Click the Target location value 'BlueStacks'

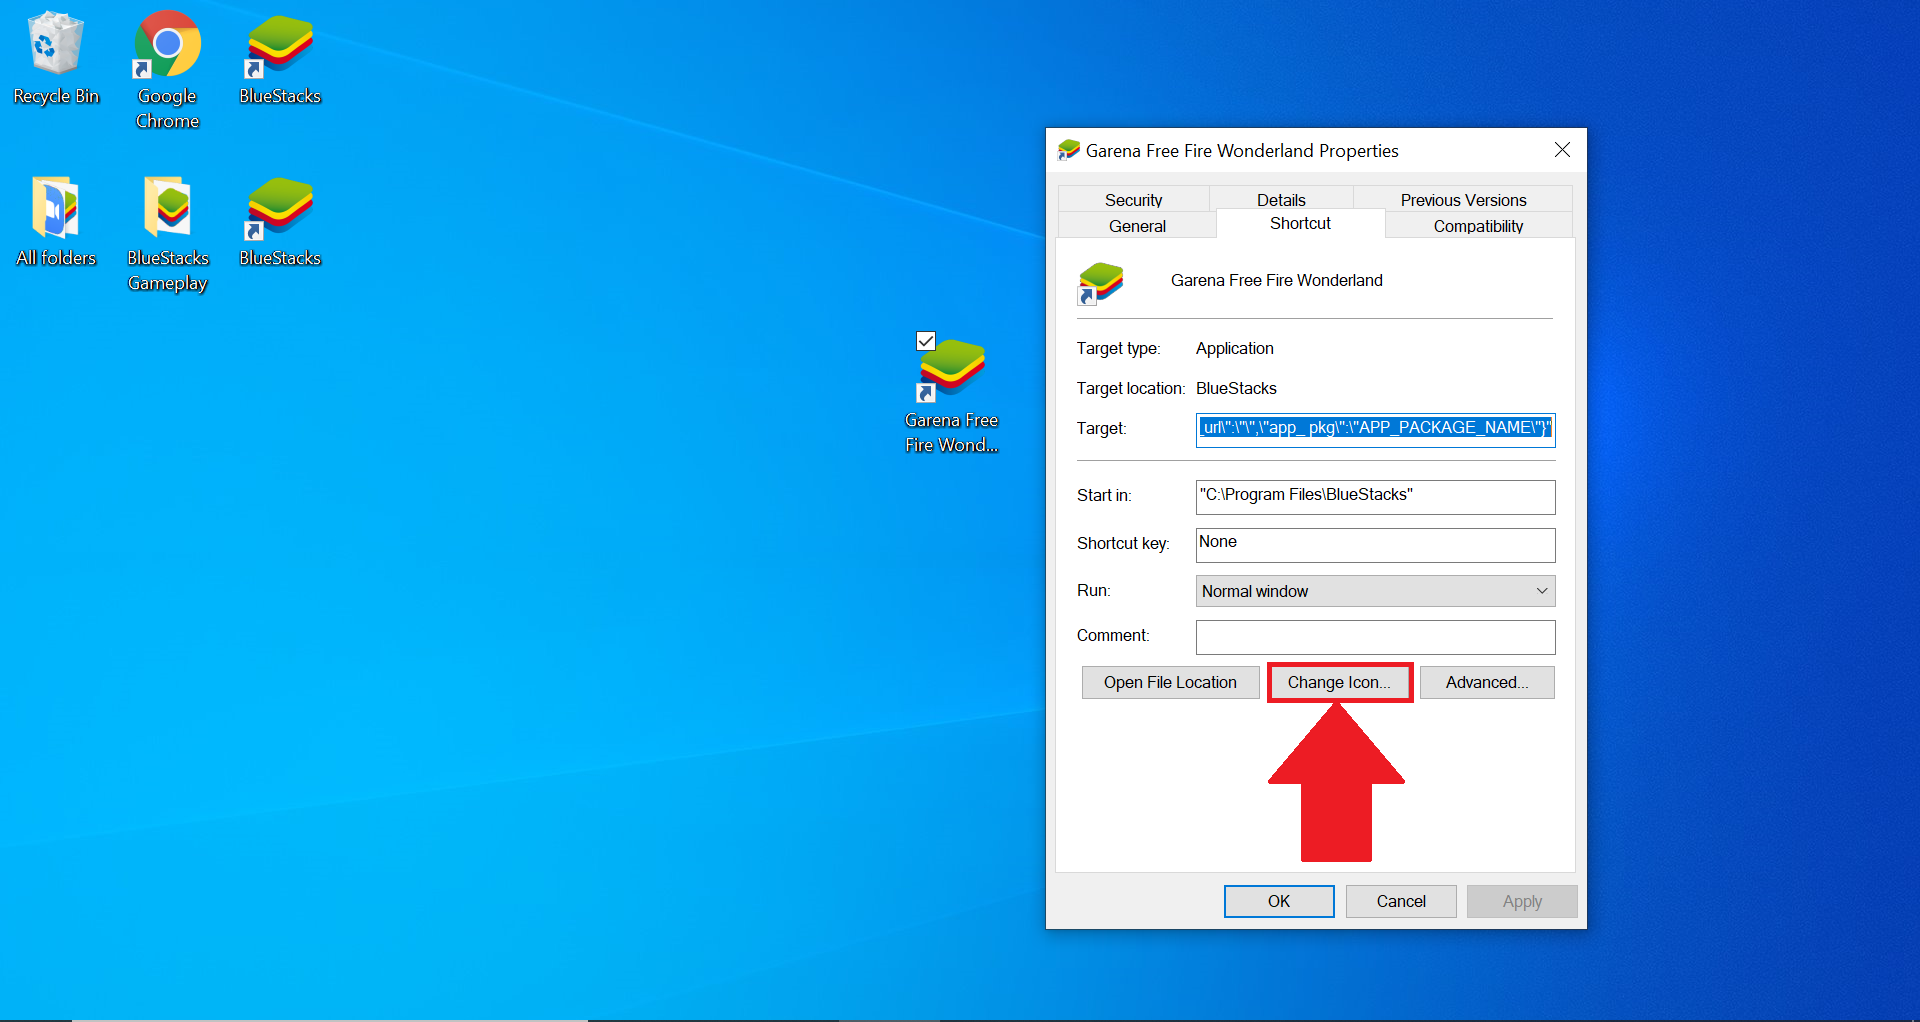(1236, 388)
